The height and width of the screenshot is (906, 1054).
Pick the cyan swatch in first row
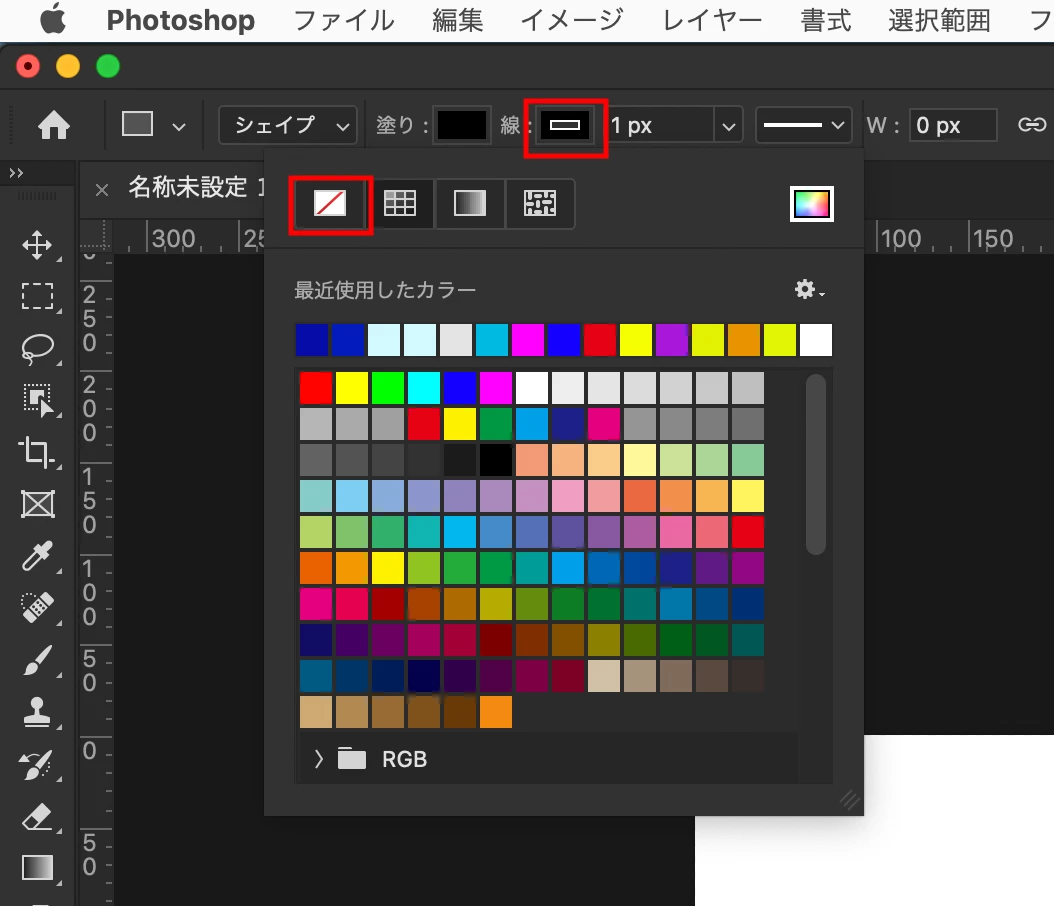point(424,388)
